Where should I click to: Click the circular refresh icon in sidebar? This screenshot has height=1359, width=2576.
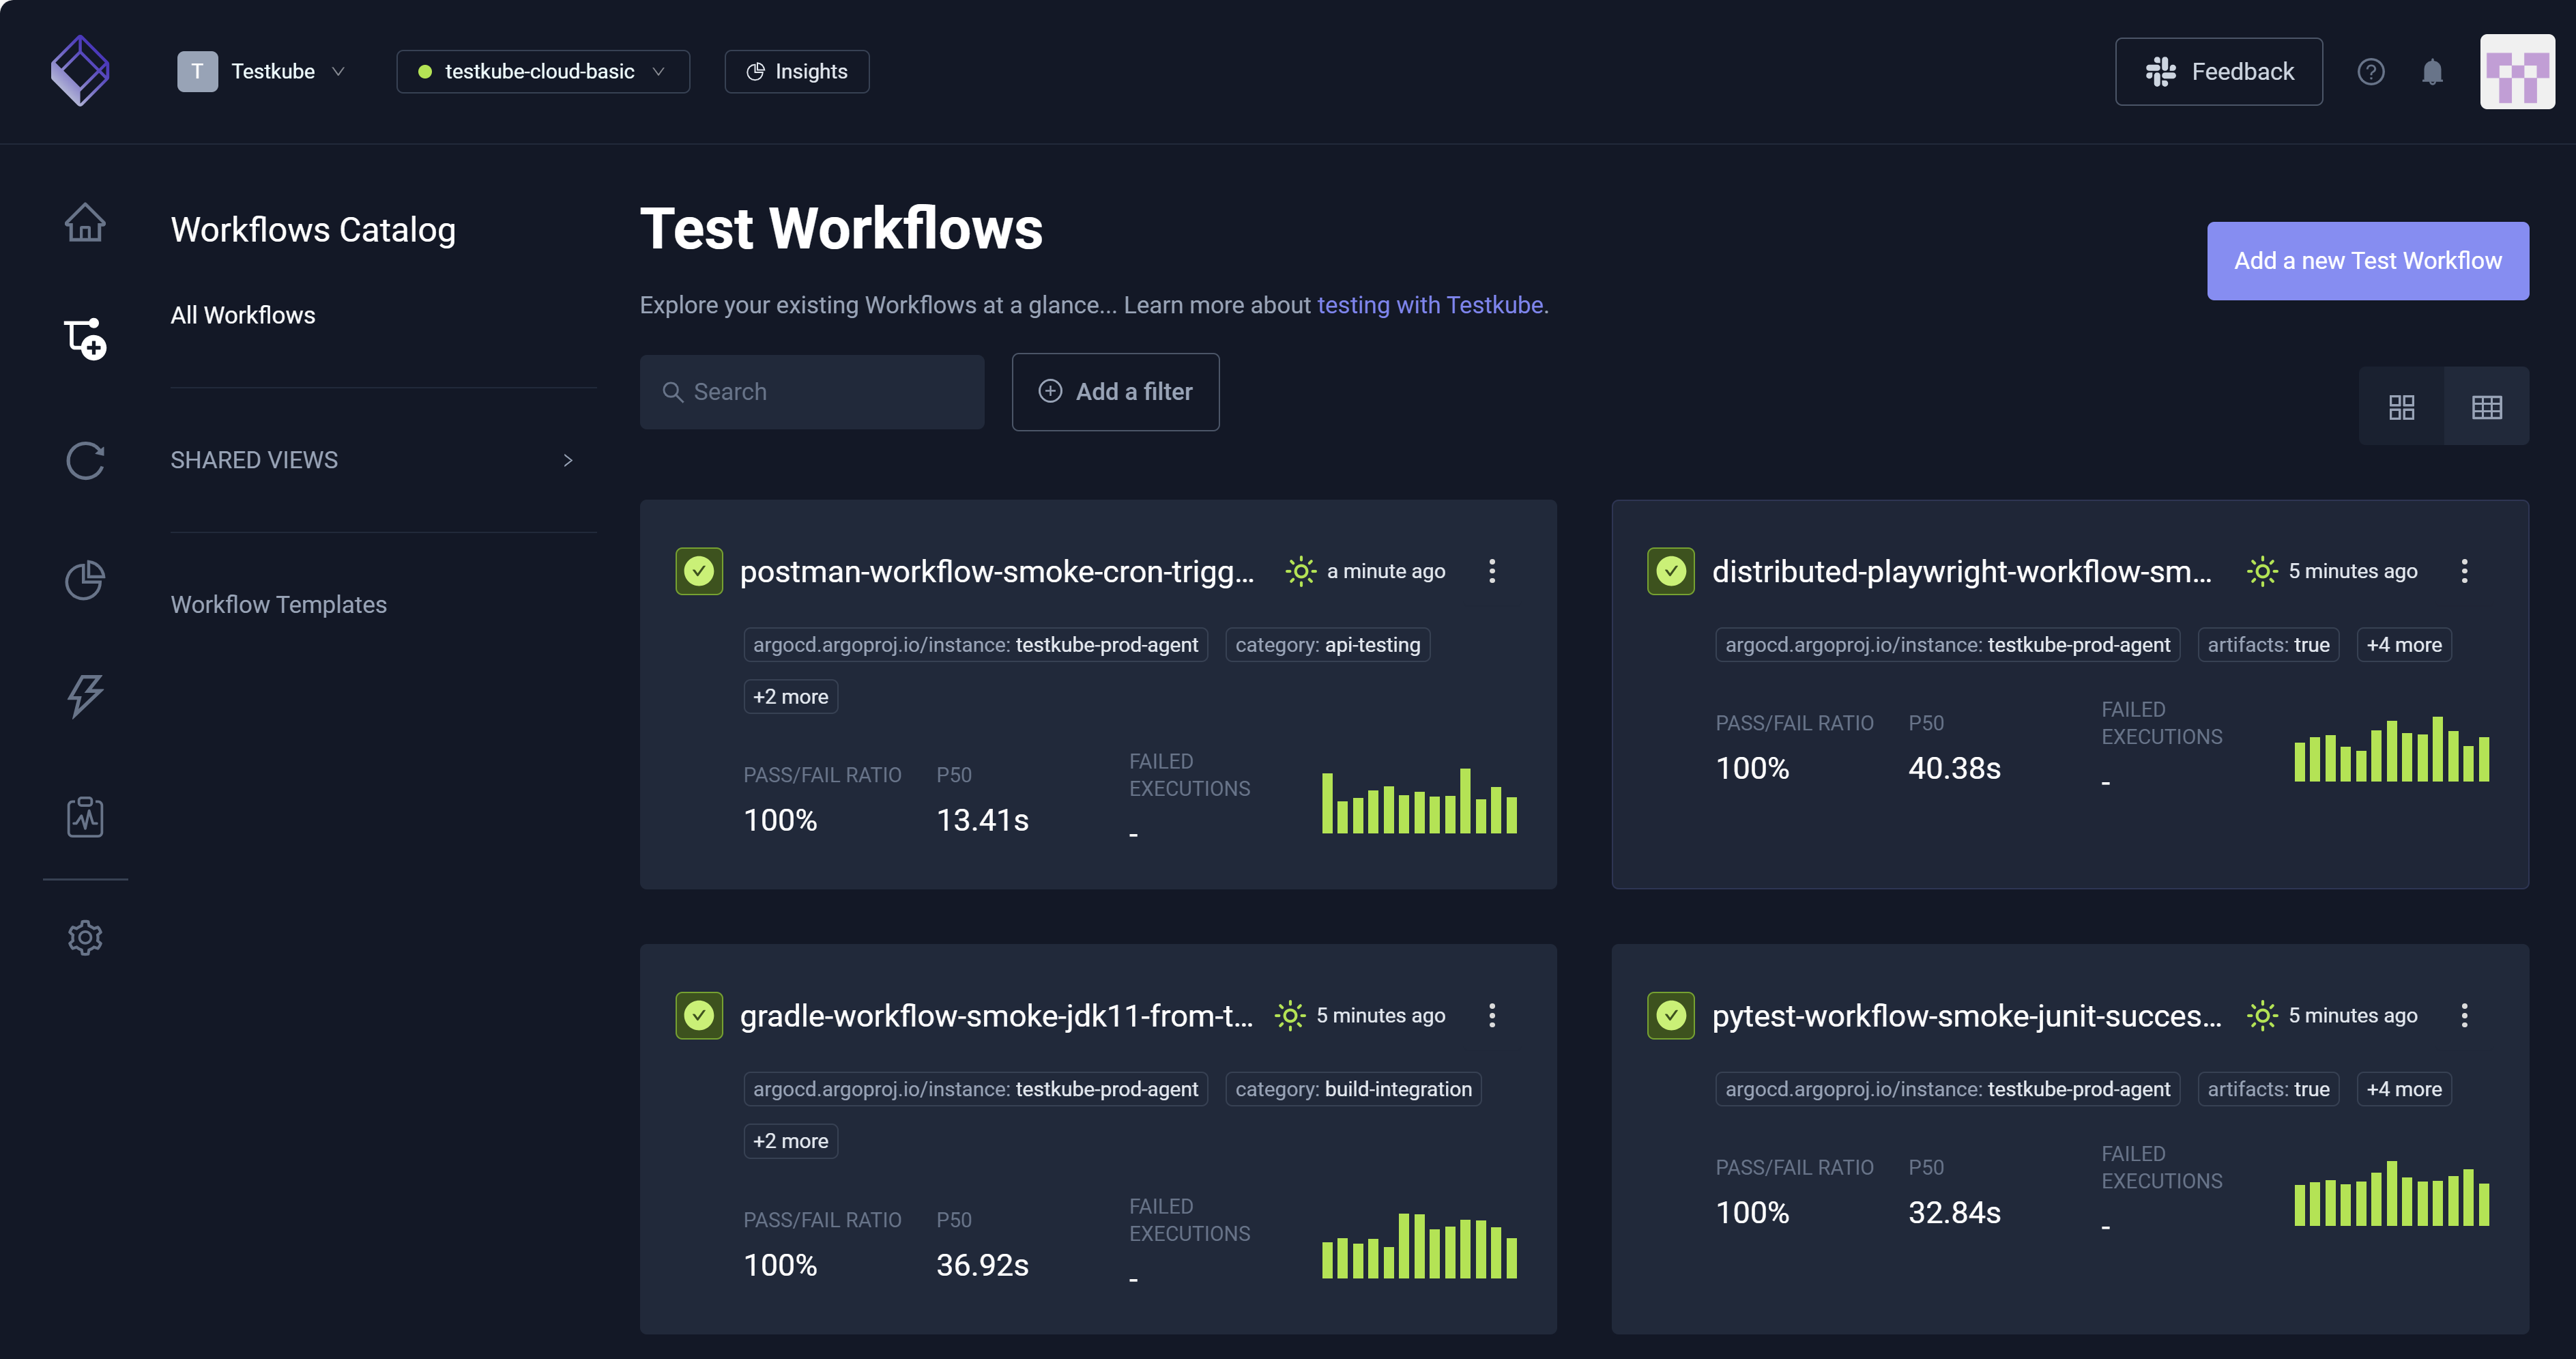point(85,460)
